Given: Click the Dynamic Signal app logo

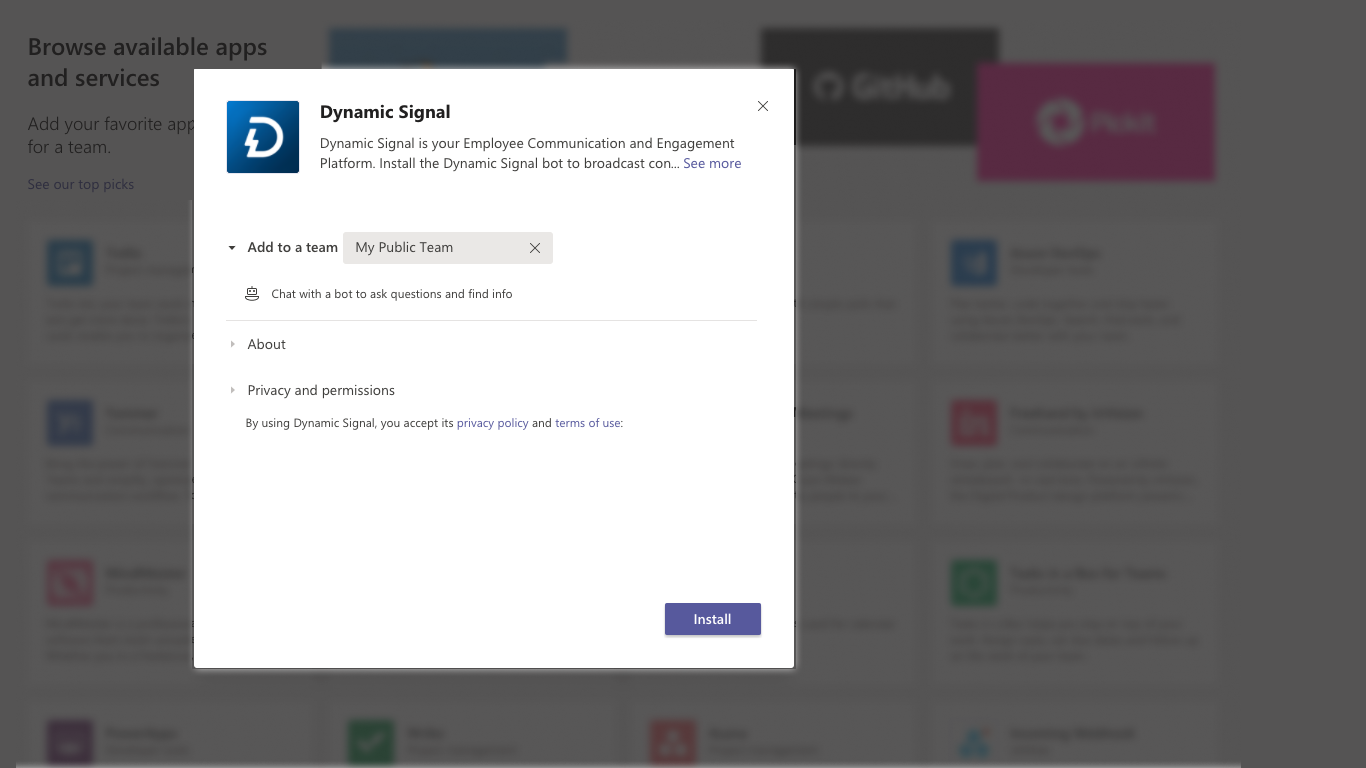Looking at the screenshot, I should [263, 137].
